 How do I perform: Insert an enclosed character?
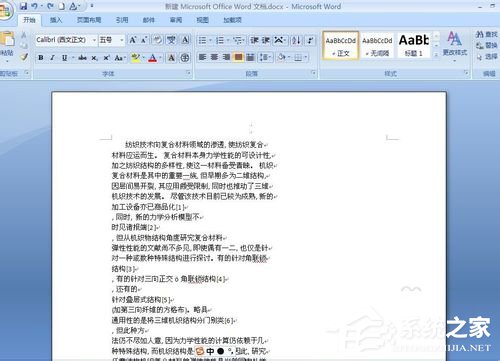[x=185, y=58]
